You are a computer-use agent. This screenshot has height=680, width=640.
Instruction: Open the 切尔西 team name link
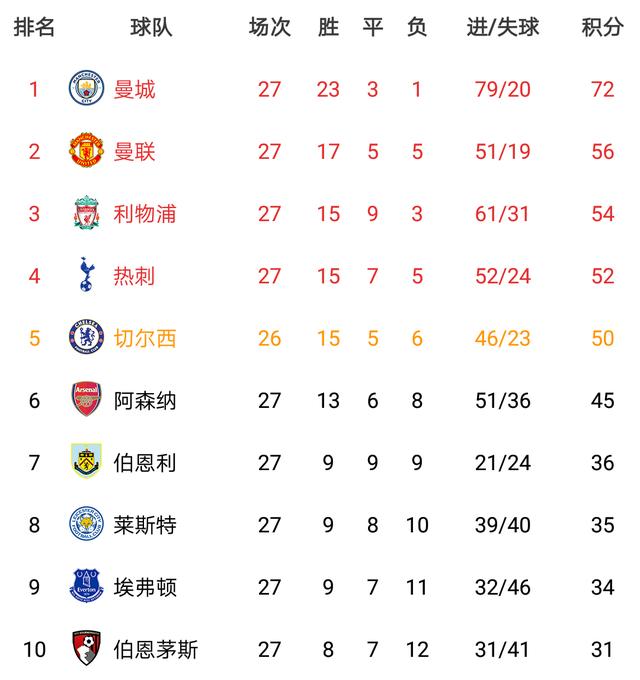pyautogui.click(x=145, y=338)
